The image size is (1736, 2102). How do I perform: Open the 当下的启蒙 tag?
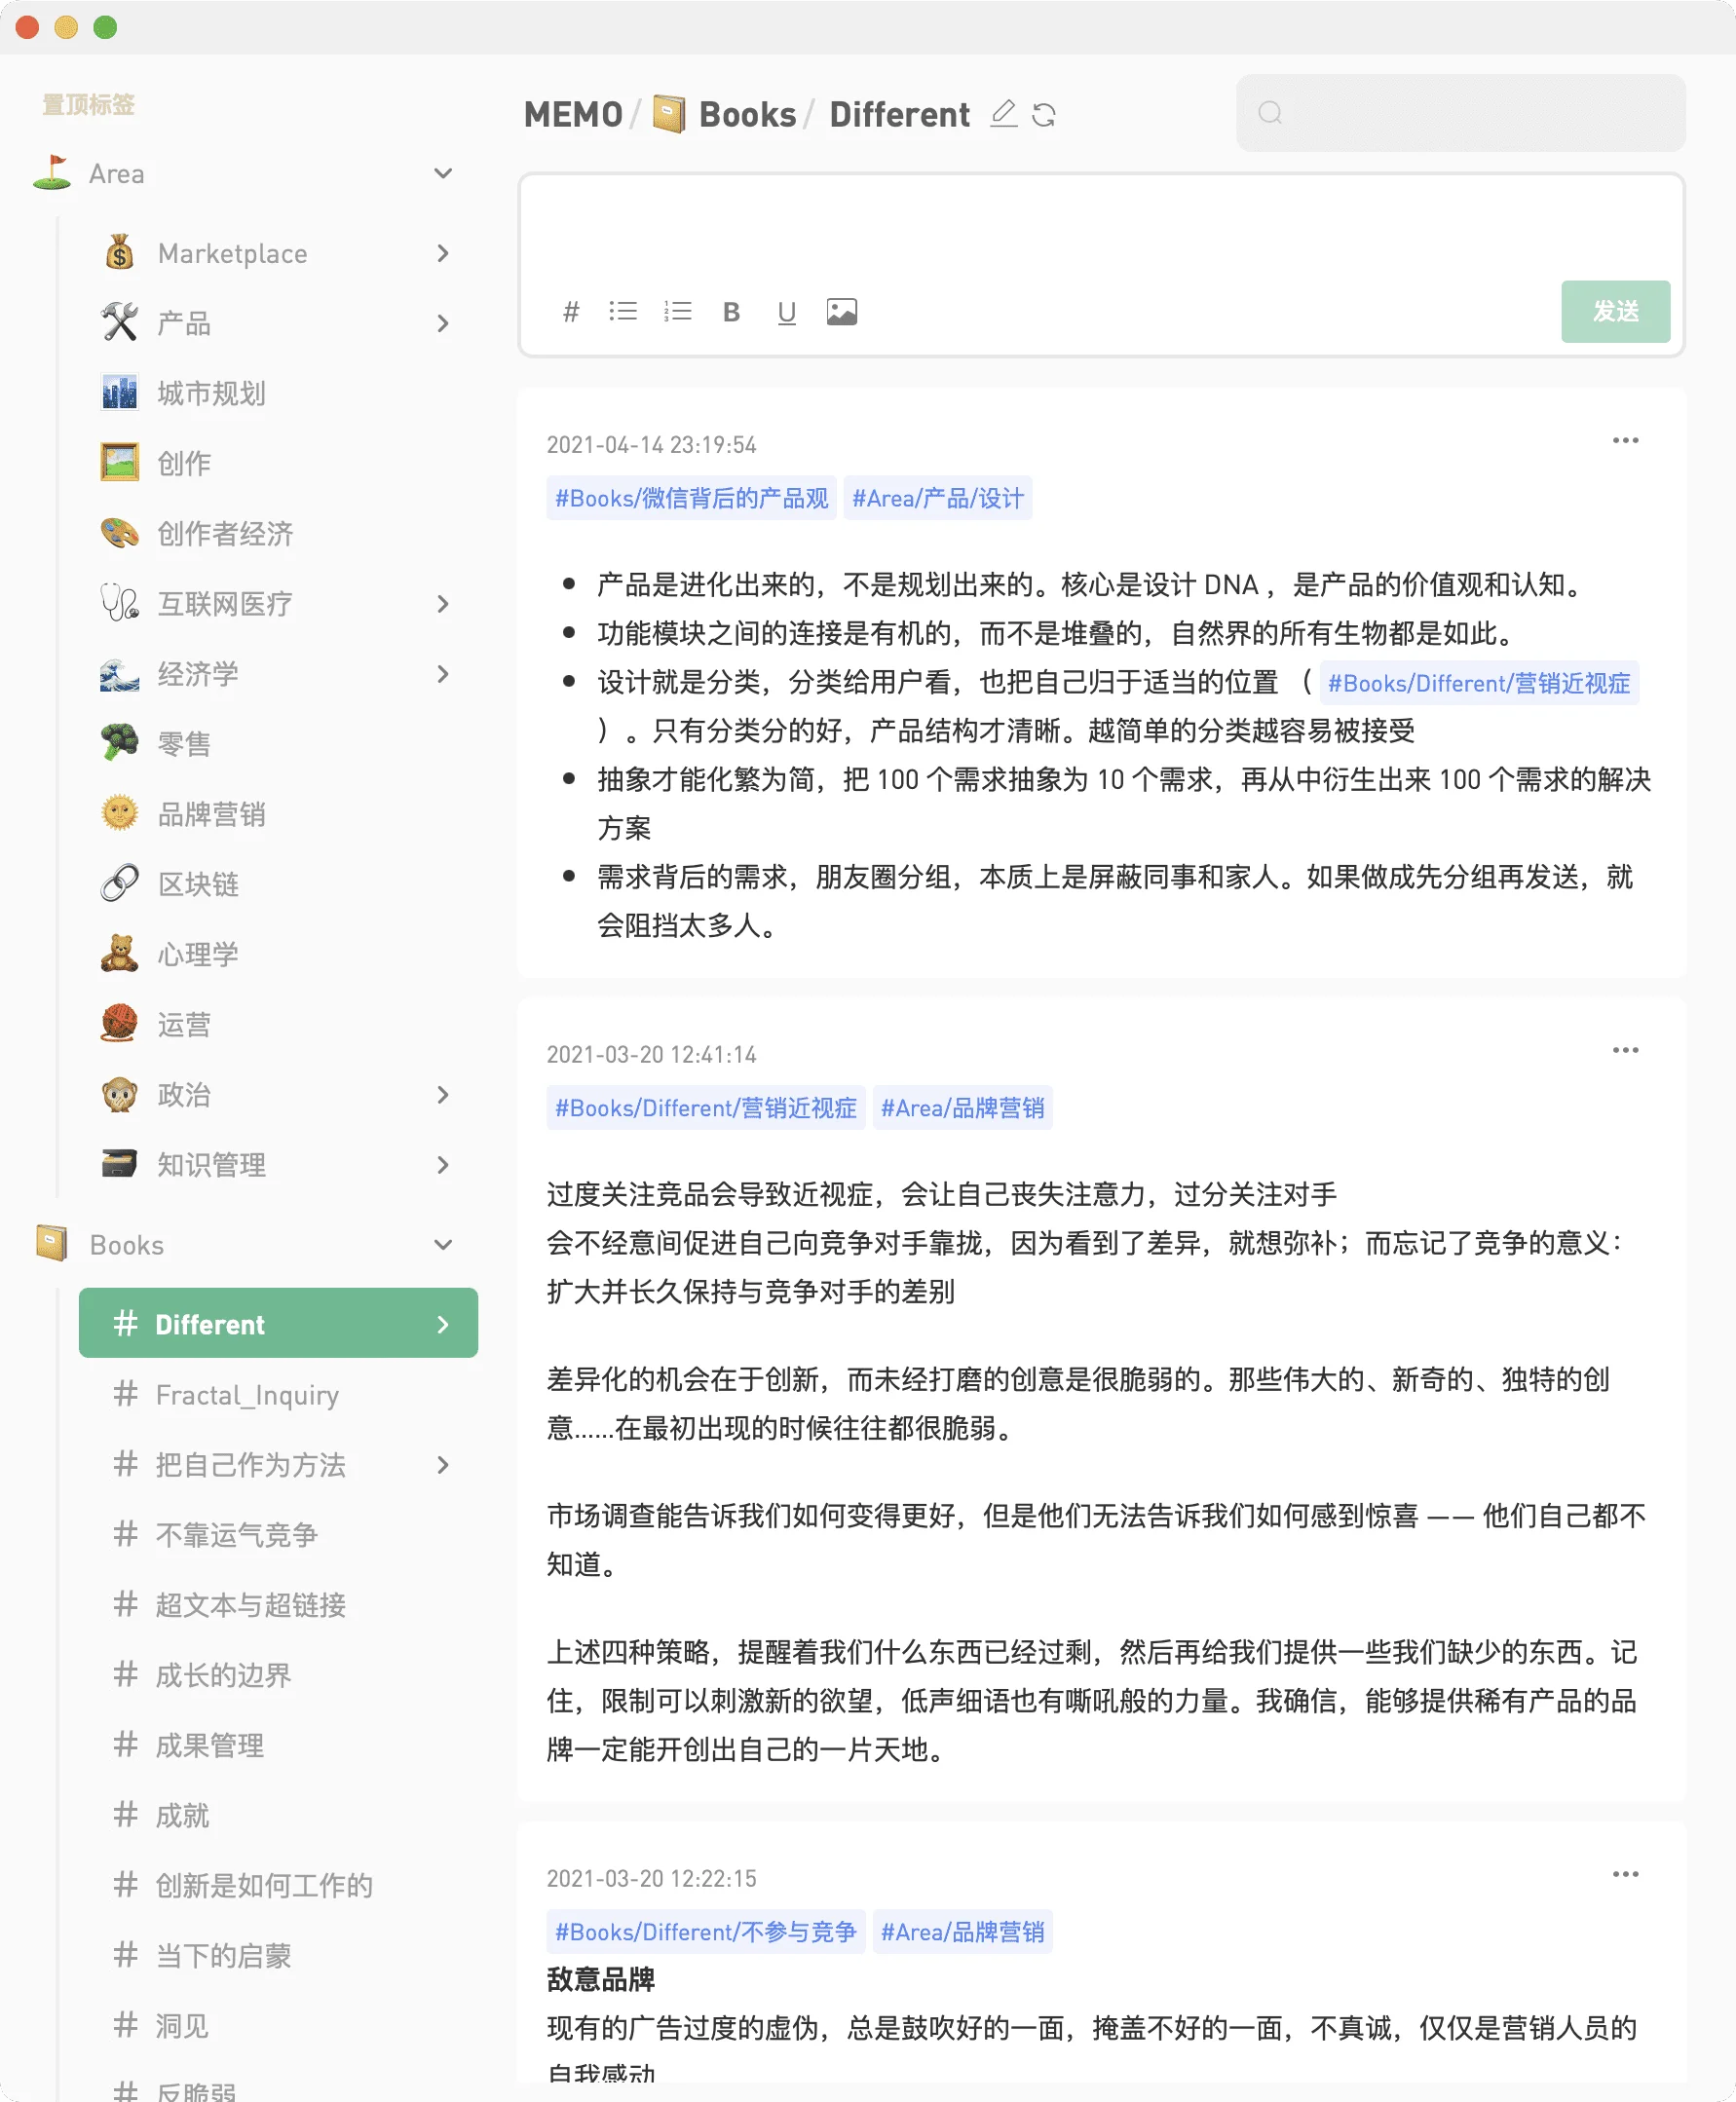pos(278,1955)
